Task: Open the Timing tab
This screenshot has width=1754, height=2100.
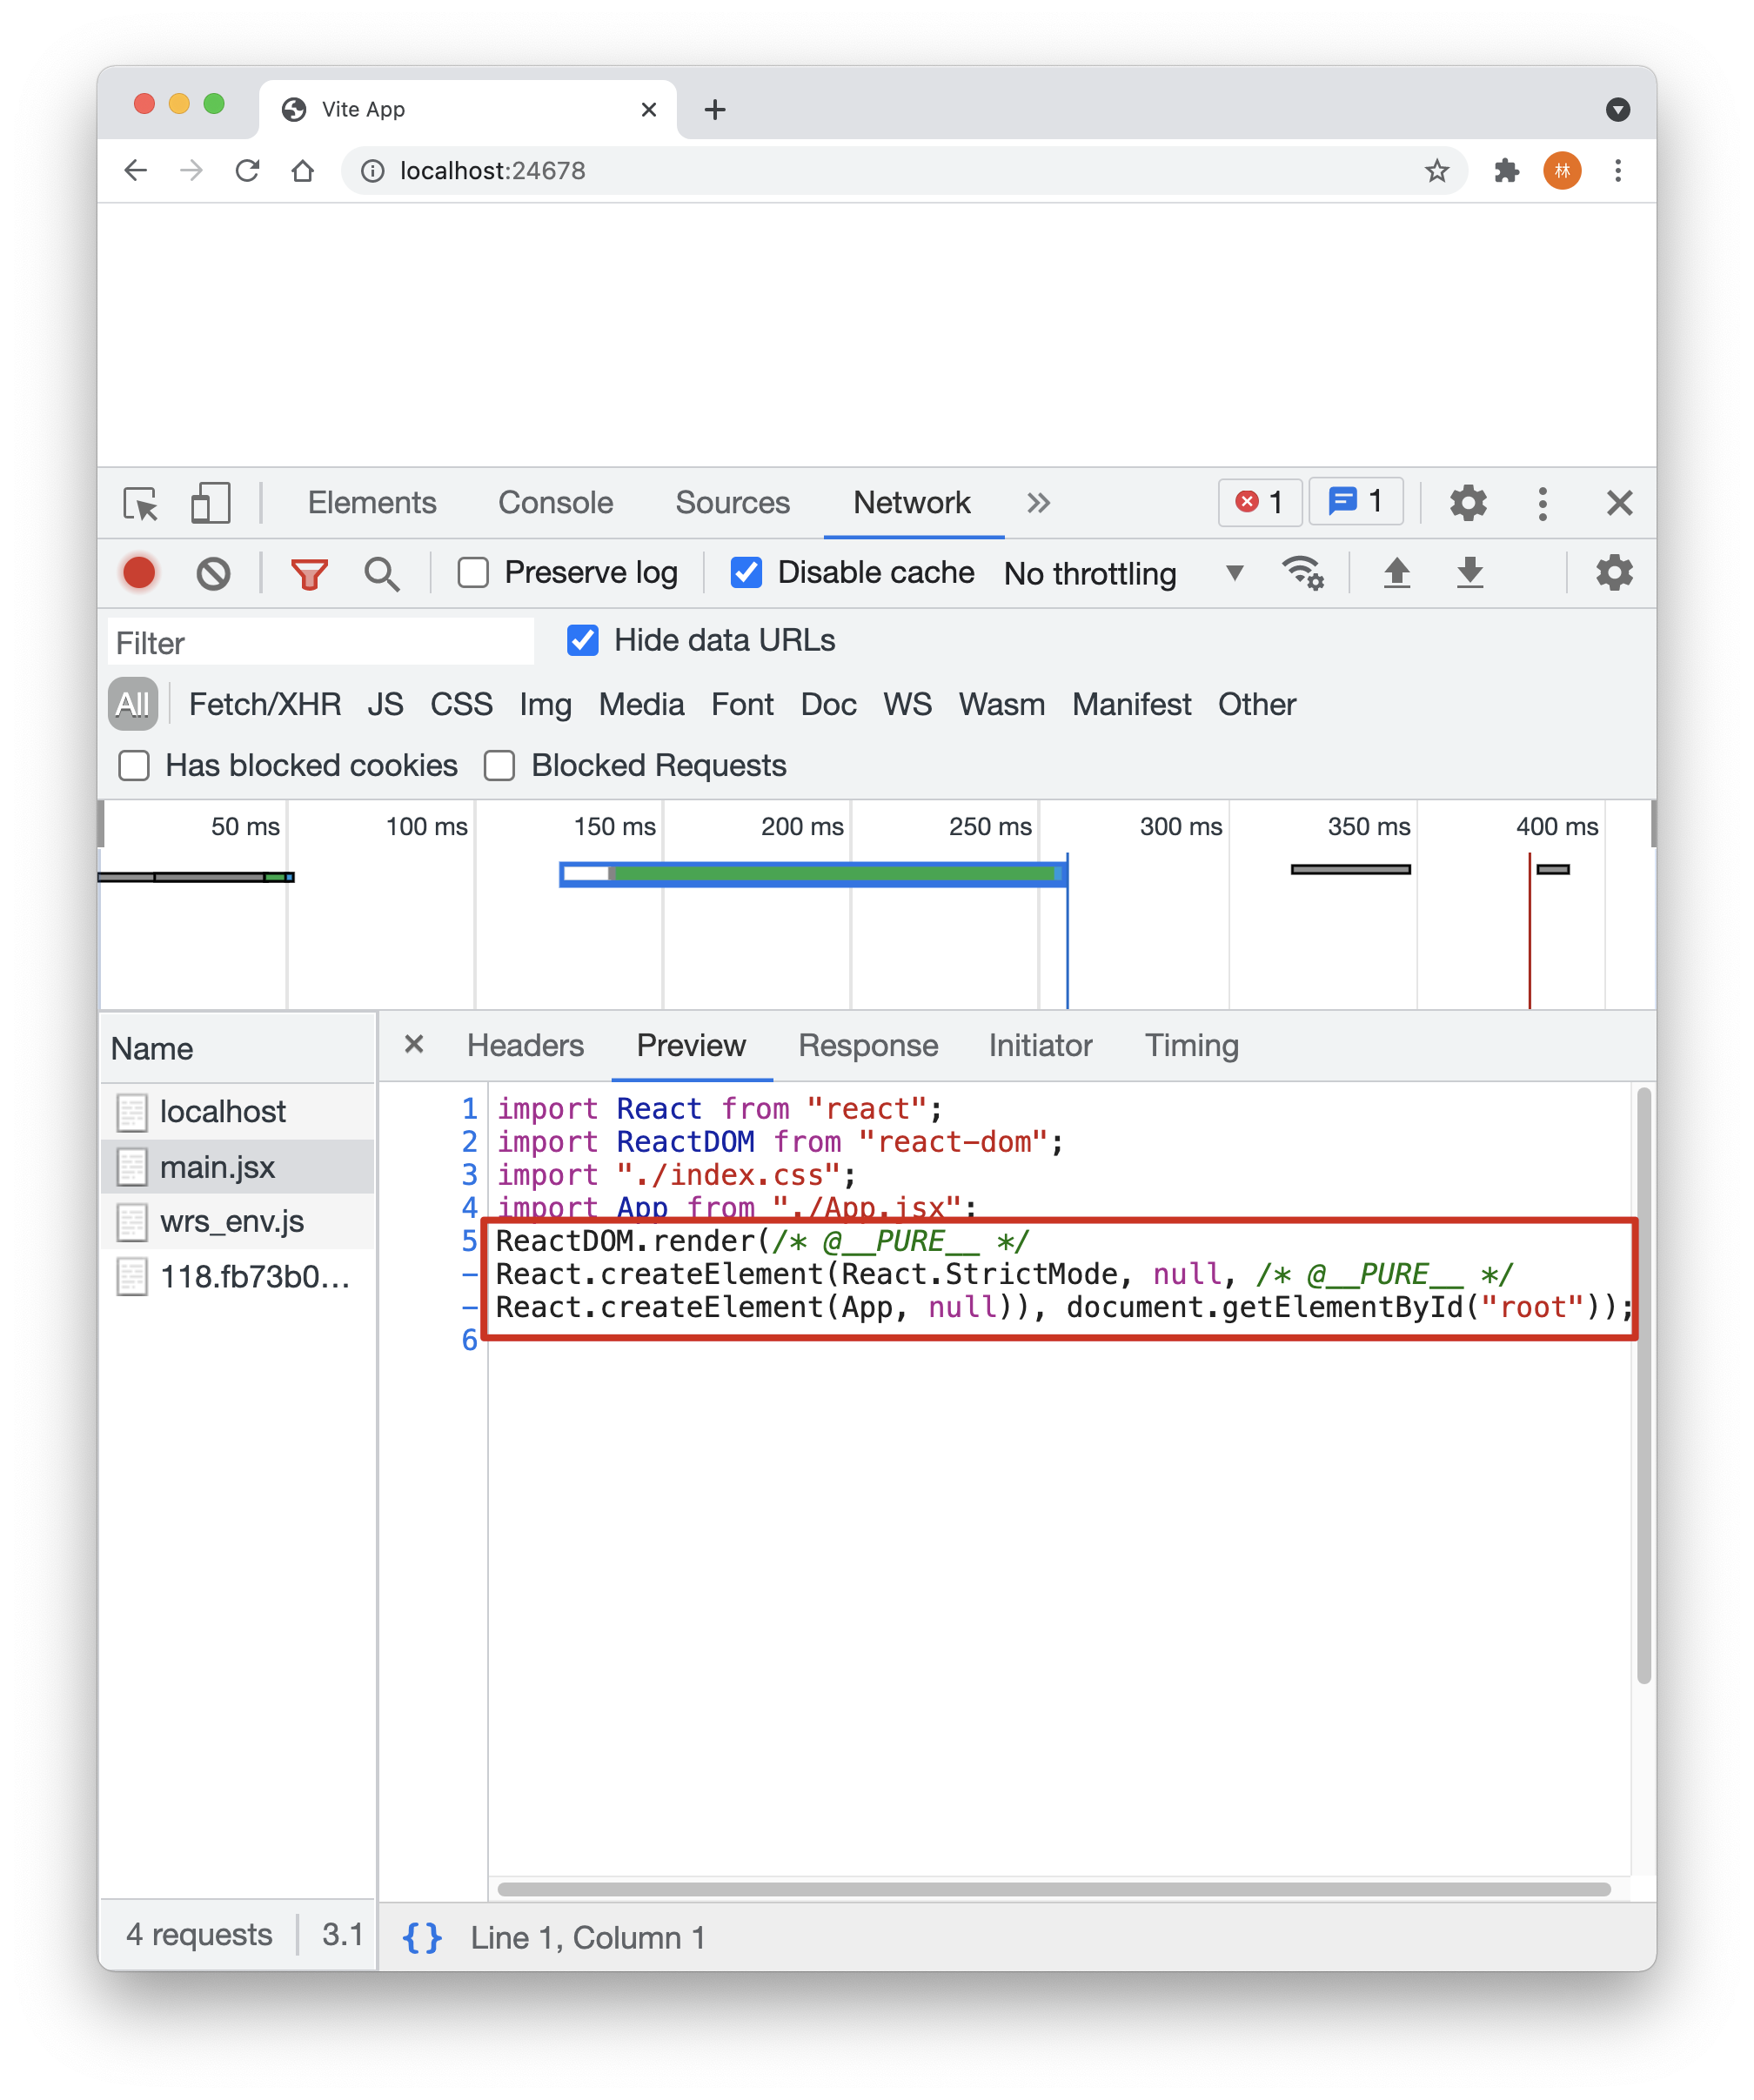Action: pyautogui.click(x=1191, y=1045)
